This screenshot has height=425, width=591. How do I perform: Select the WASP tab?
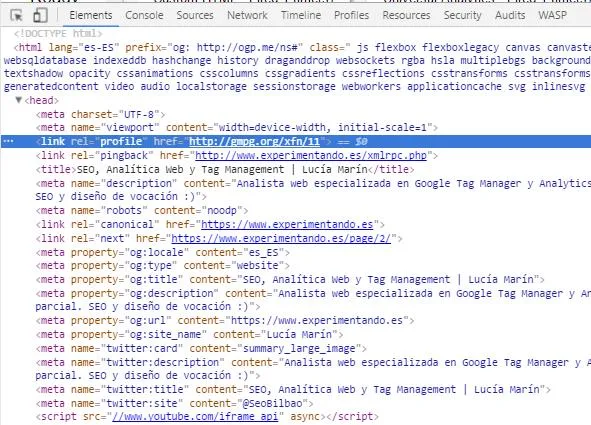(x=552, y=15)
